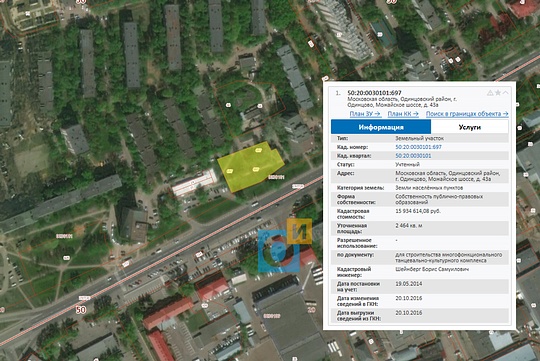Open the План КК link
The height and width of the screenshot is (361, 540).
tap(403, 114)
